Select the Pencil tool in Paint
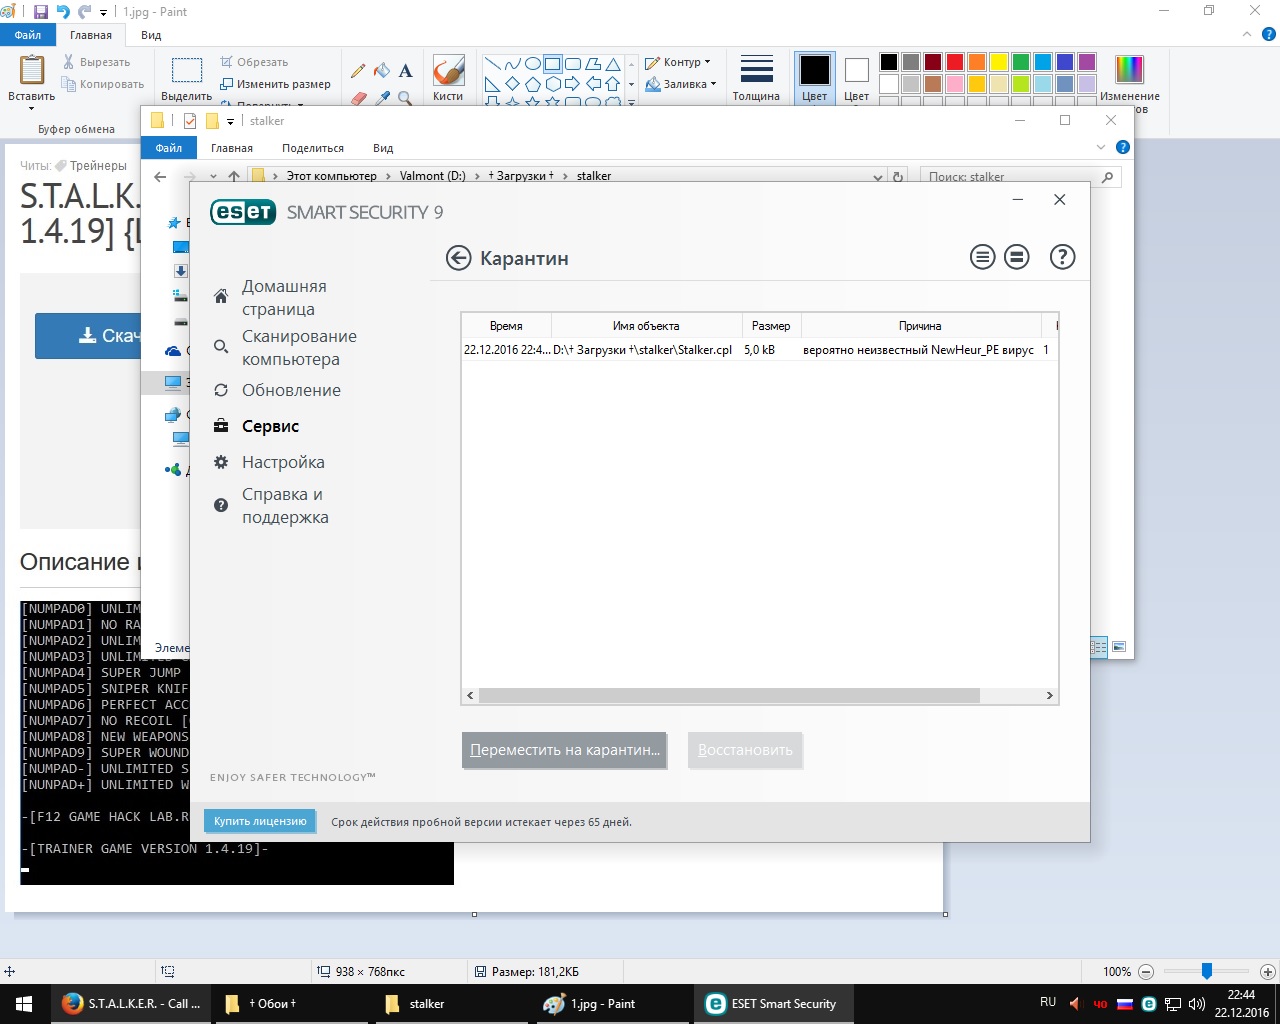Screen dimensions: 1280x1024 point(358,70)
